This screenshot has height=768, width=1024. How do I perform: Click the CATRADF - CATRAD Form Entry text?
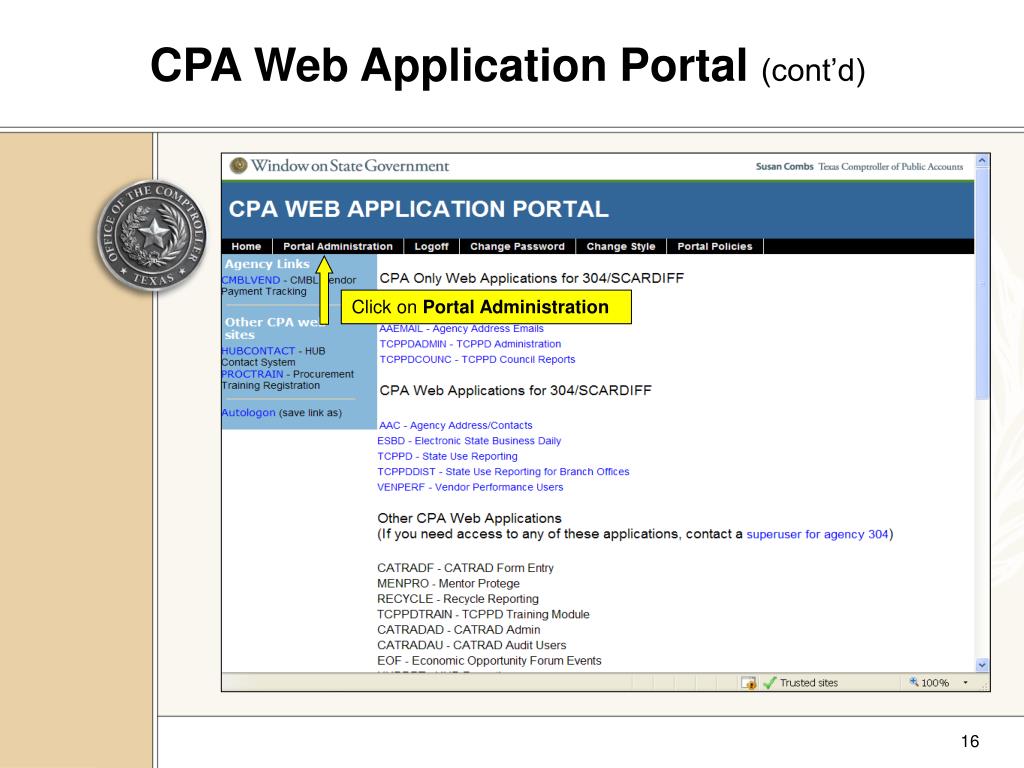pyautogui.click(x=465, y=568)
